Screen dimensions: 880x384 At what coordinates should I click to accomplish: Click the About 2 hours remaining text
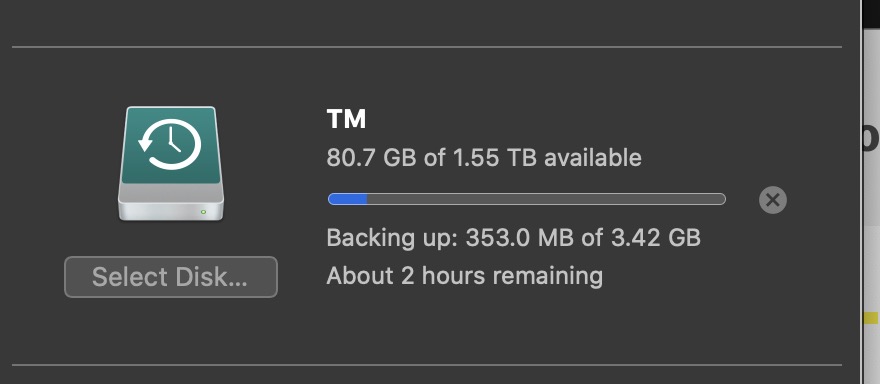point(465,276)
